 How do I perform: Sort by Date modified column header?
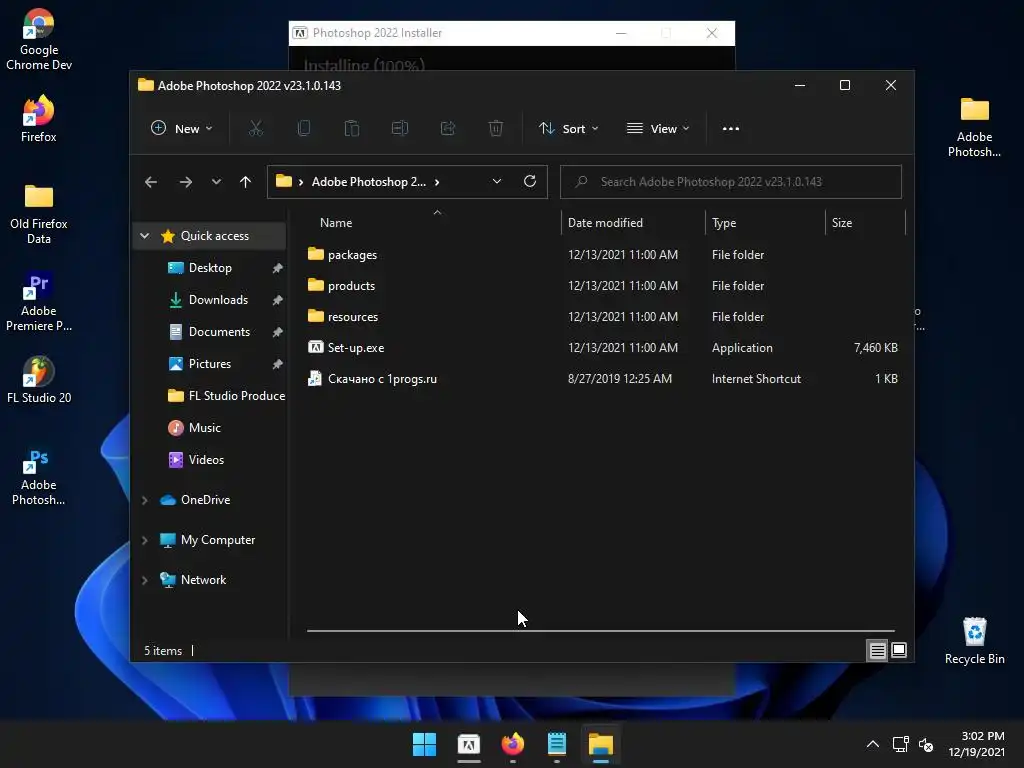pos(633,223)
